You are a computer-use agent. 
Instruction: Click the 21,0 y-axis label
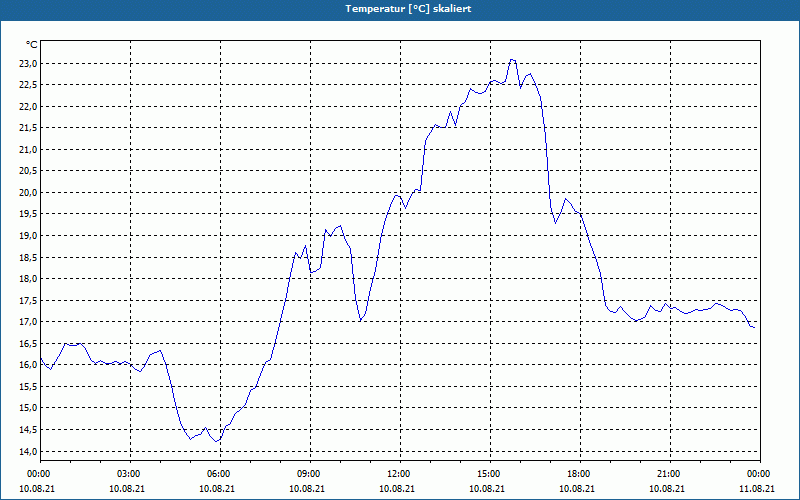(28, 149)
